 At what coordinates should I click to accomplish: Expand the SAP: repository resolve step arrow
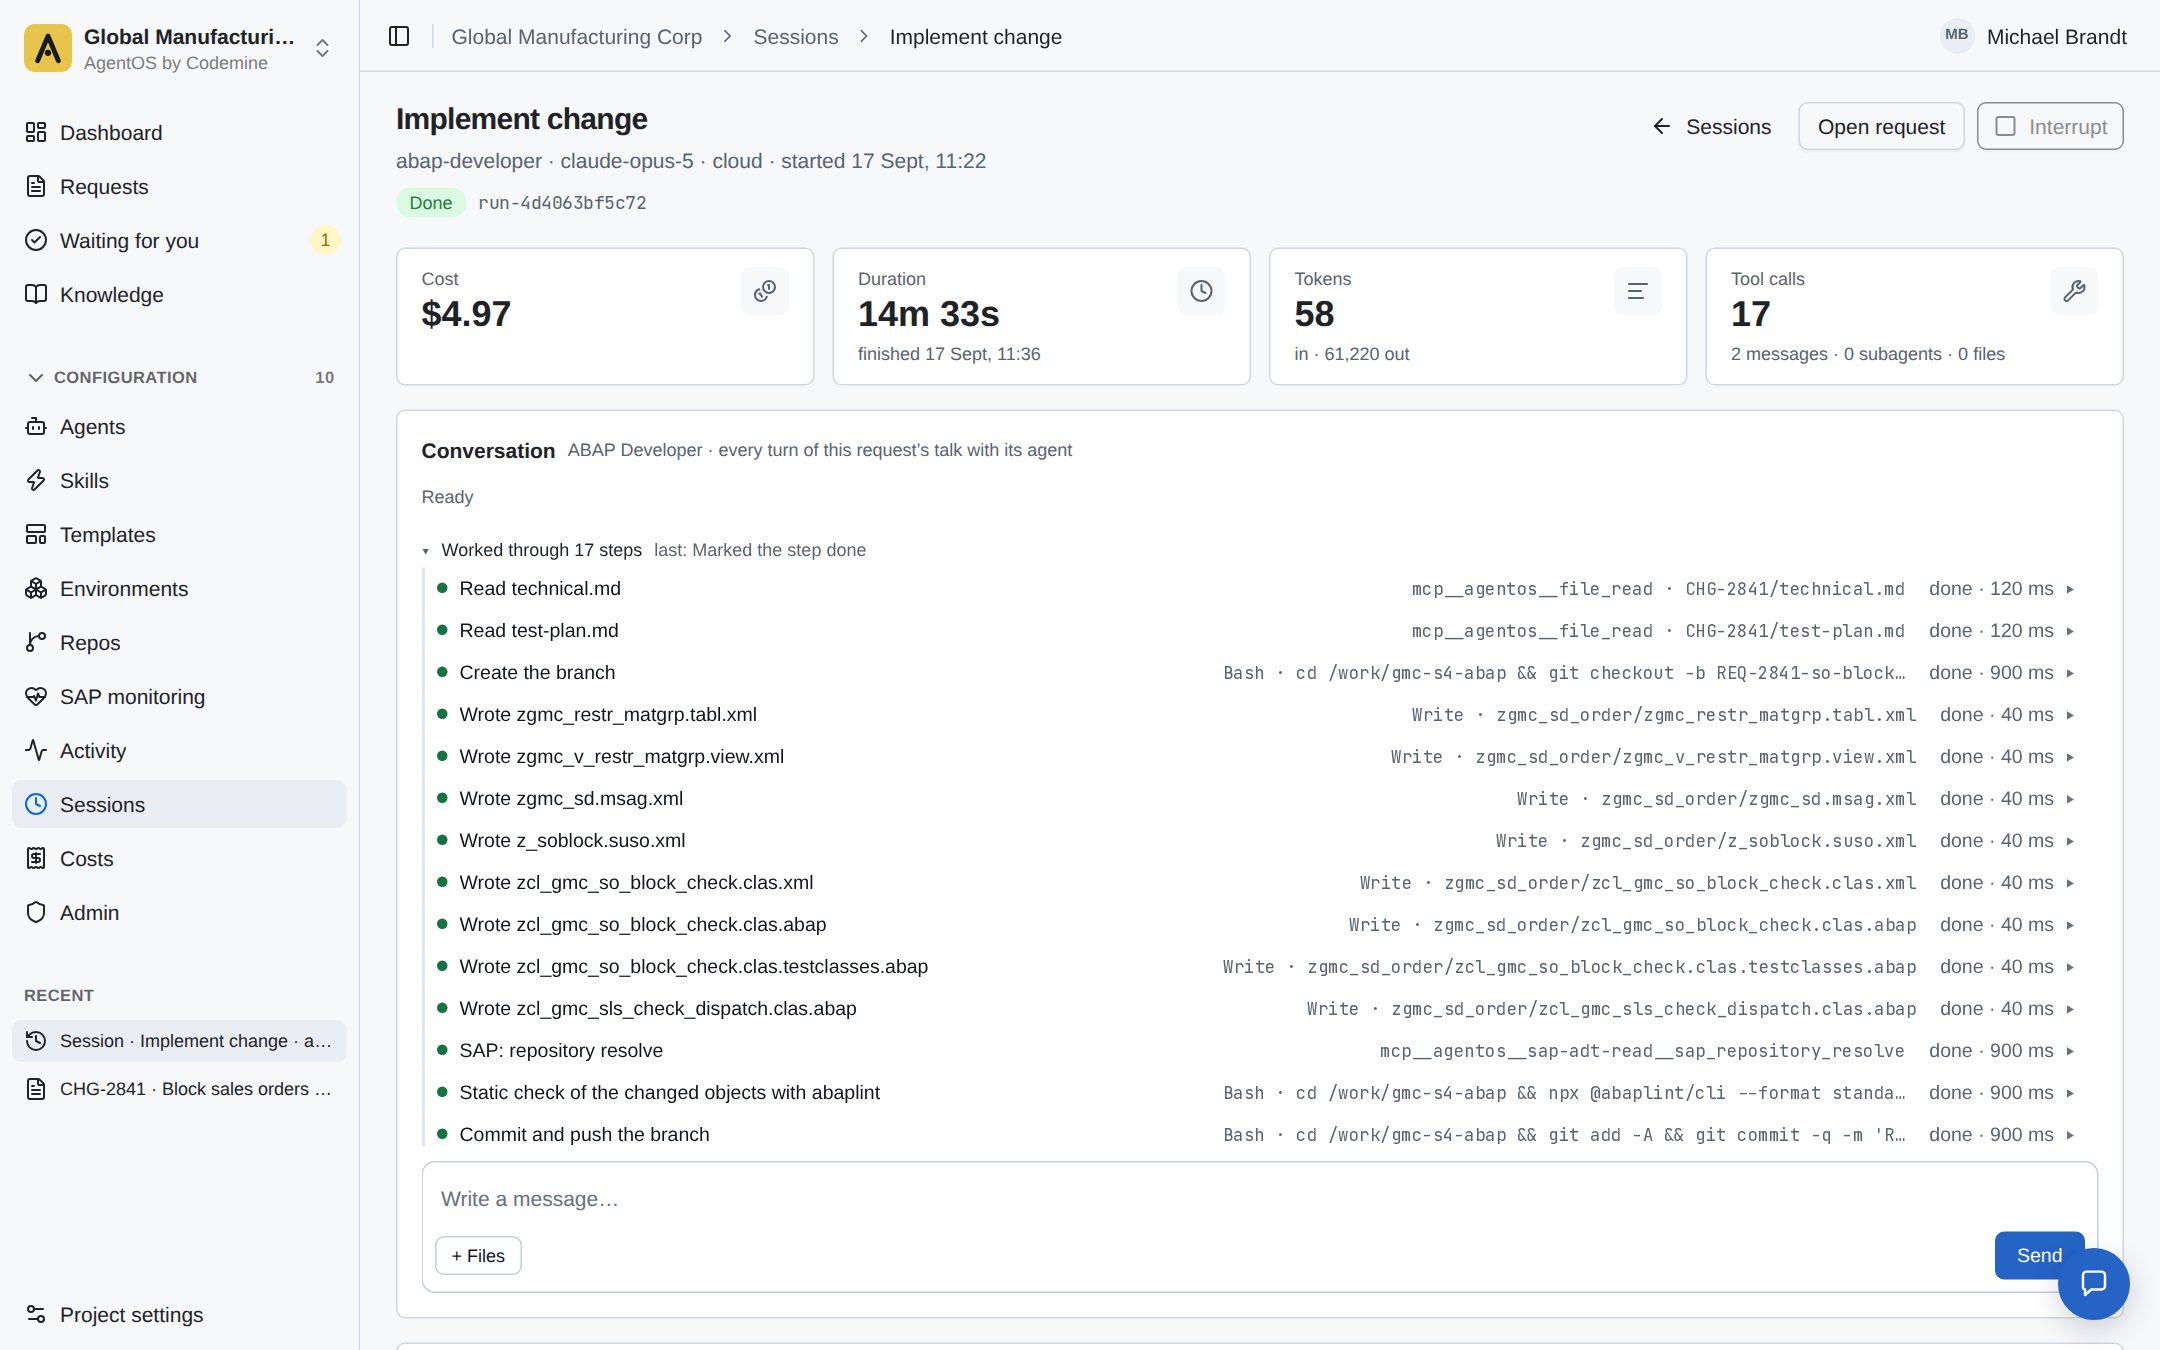coord(2070,1051)
